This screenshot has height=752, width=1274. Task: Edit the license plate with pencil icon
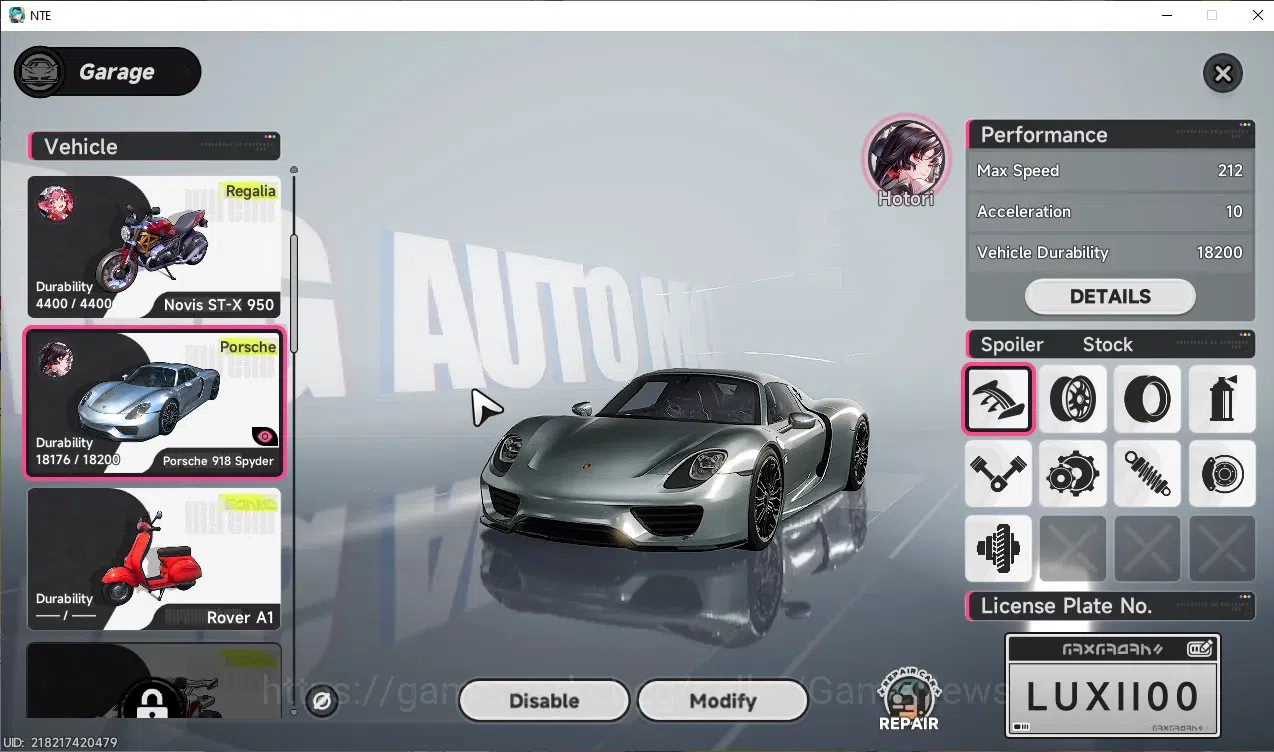point(1200,648)
